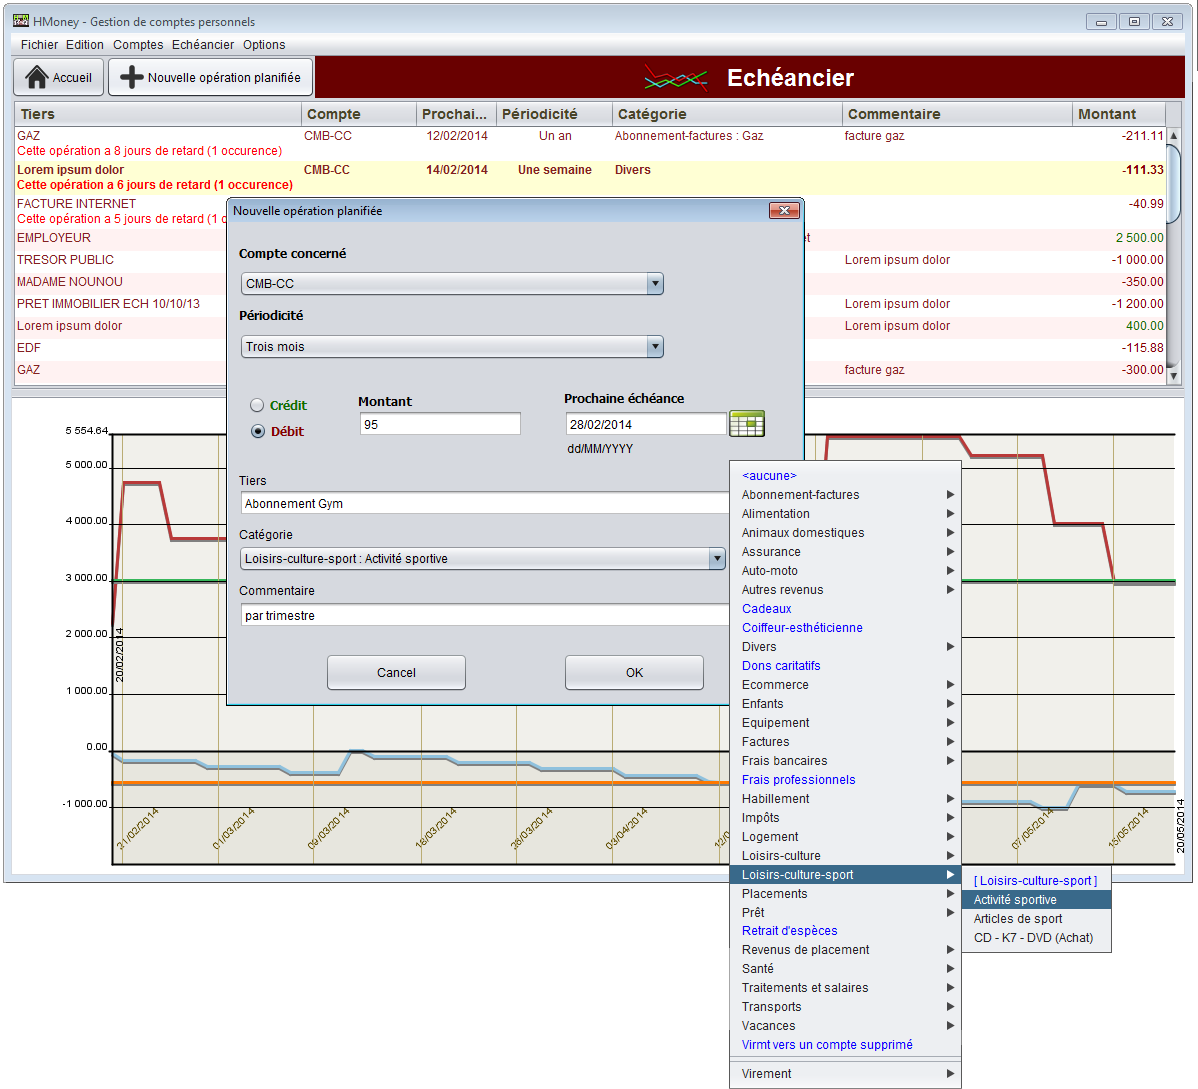
Task: Open the calendar date picker icon
Action: pos(746,424)
